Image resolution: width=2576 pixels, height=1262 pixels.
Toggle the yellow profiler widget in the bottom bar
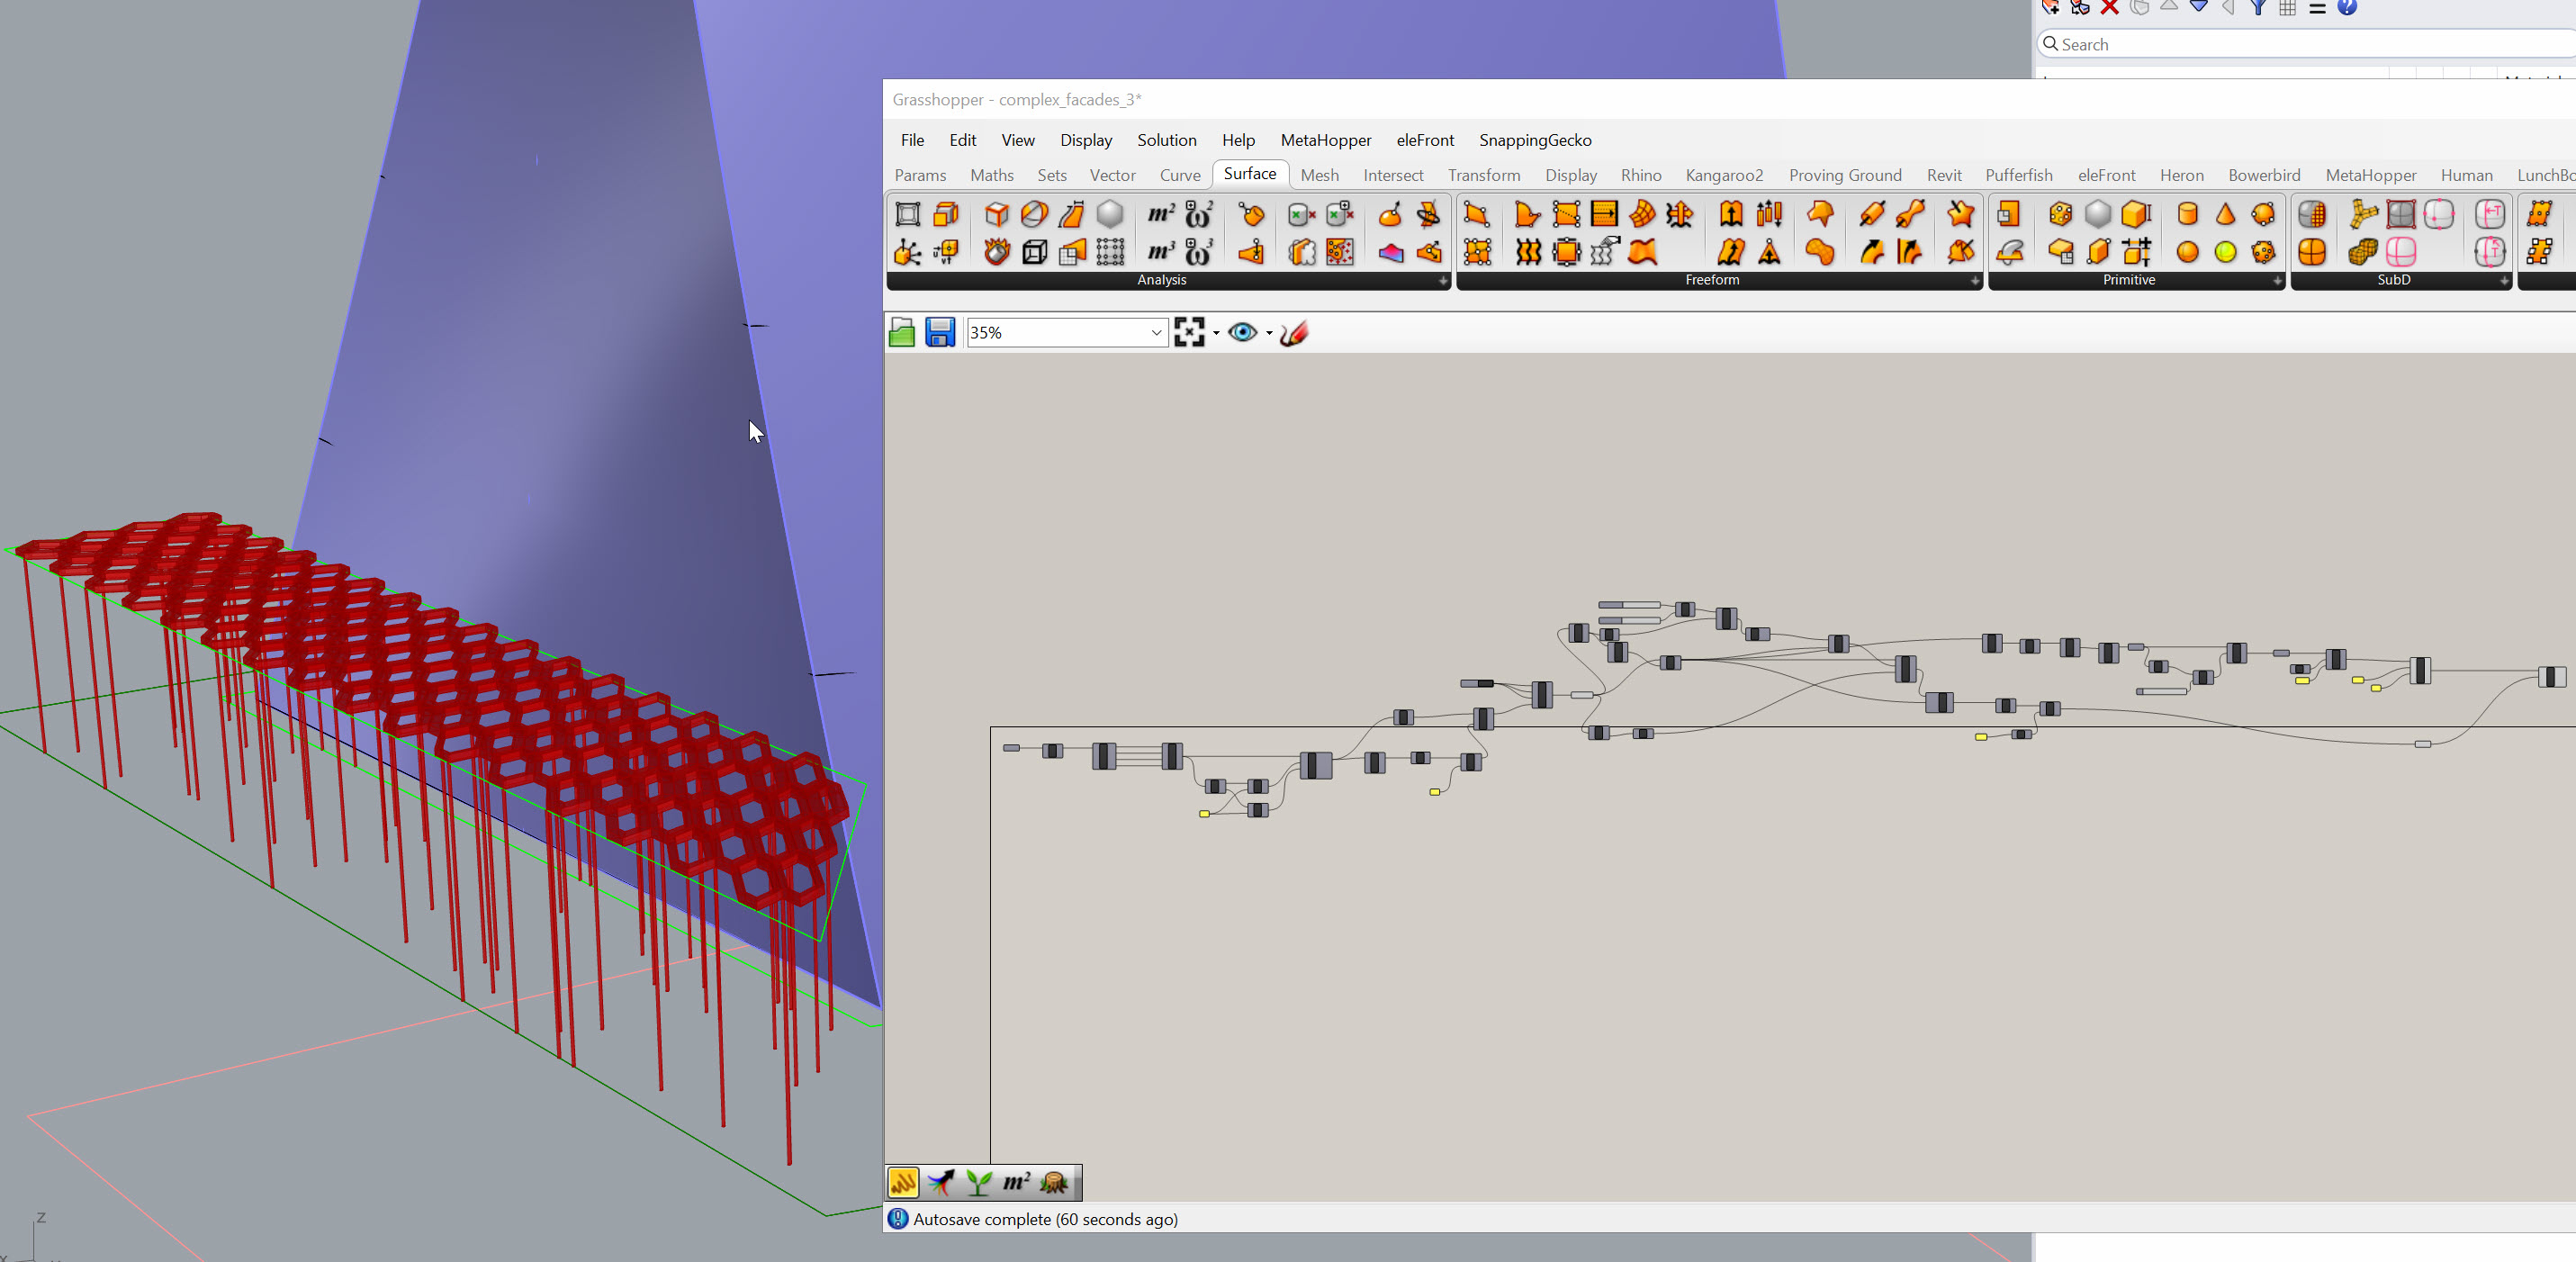[903, 1183]
